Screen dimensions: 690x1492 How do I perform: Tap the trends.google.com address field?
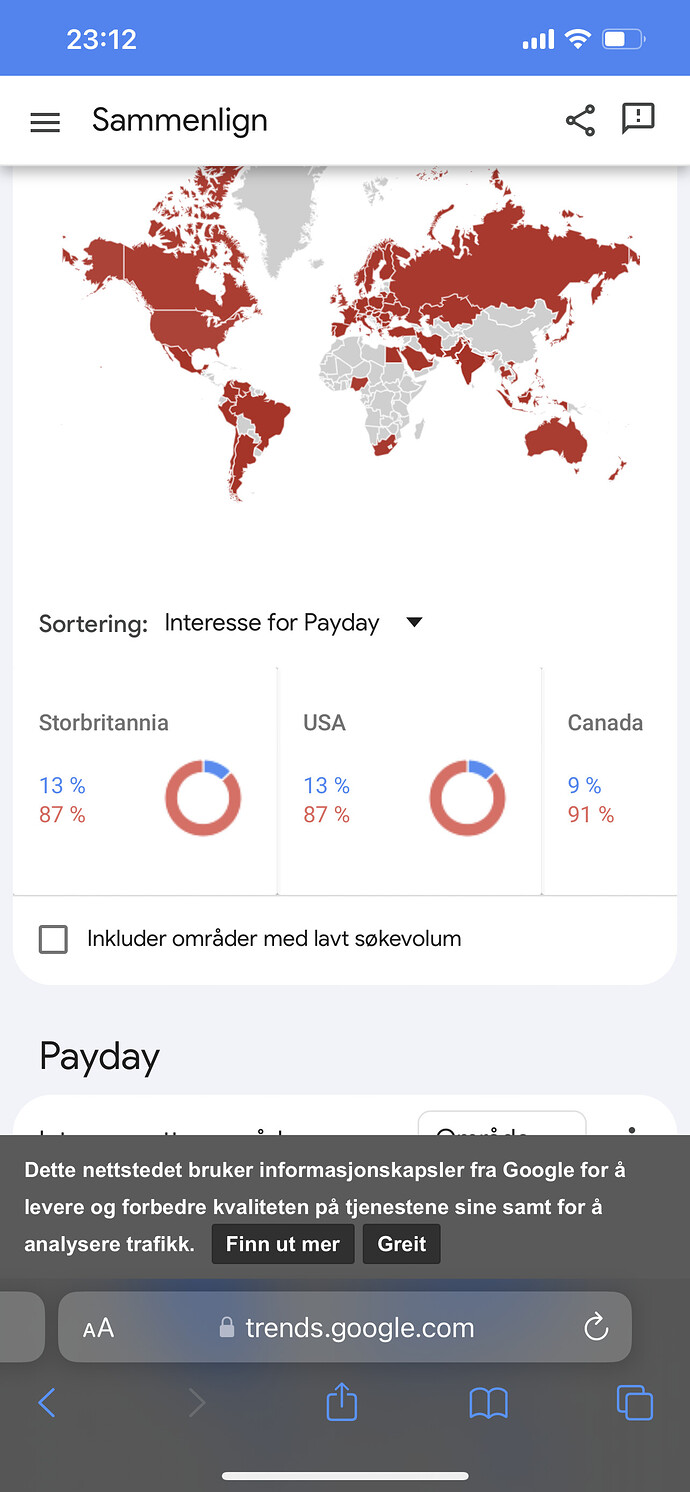(345, 1328)
